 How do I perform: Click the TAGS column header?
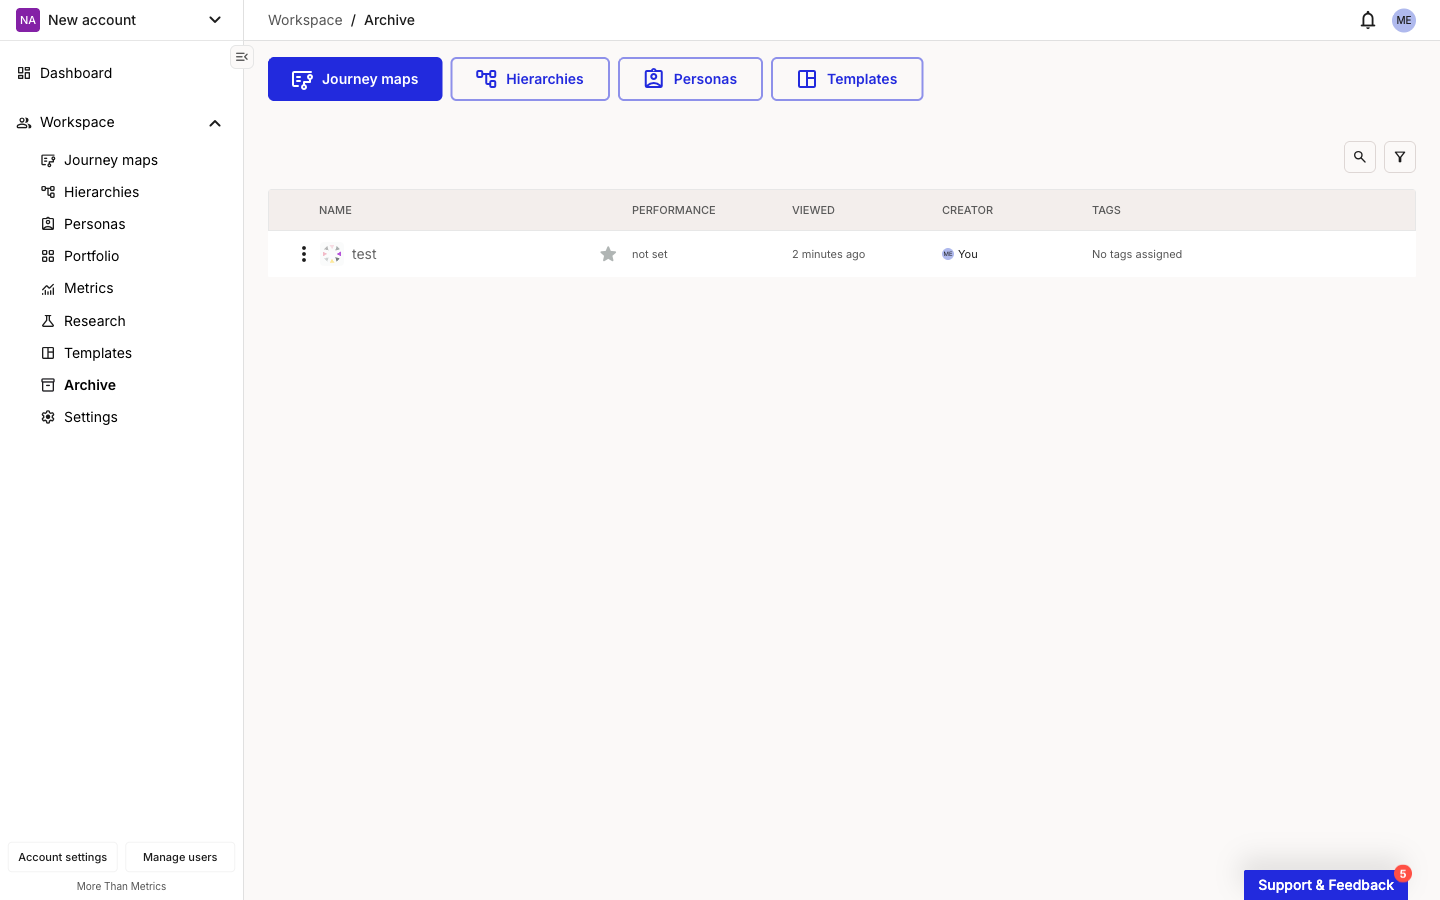[1106, 210]
